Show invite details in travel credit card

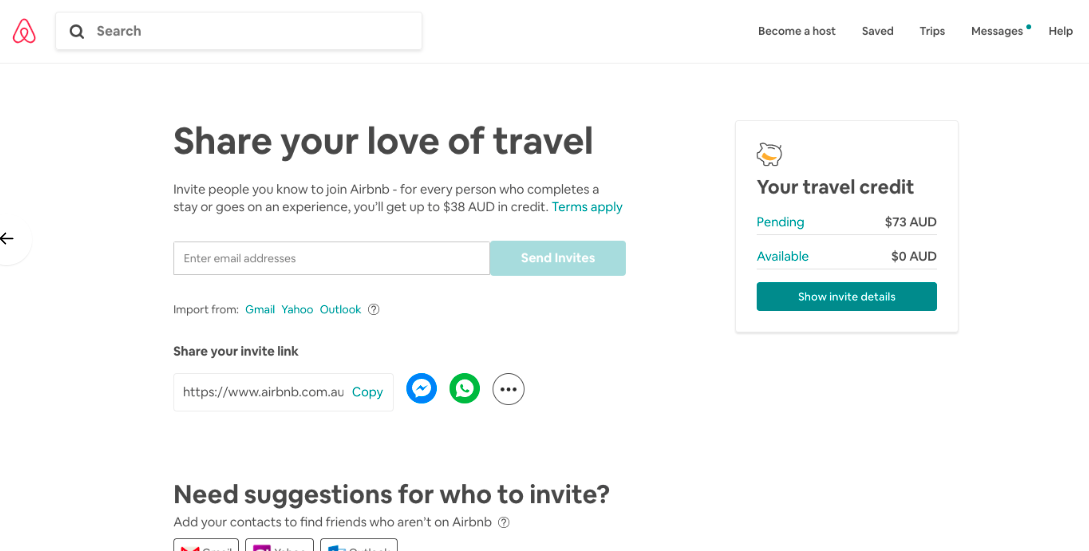847,297
